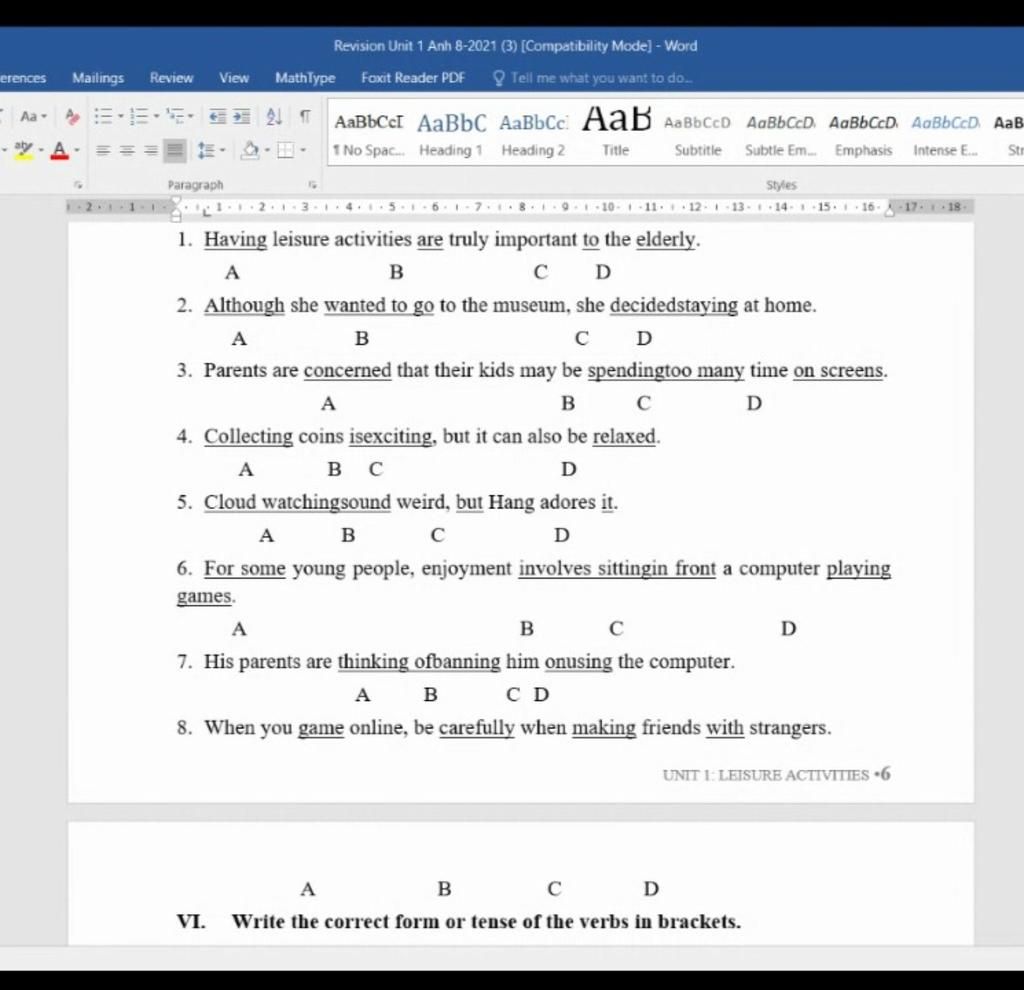Open the font color dropdown arrow
The image size is (1024, 990).
click(x=77, y=151)
